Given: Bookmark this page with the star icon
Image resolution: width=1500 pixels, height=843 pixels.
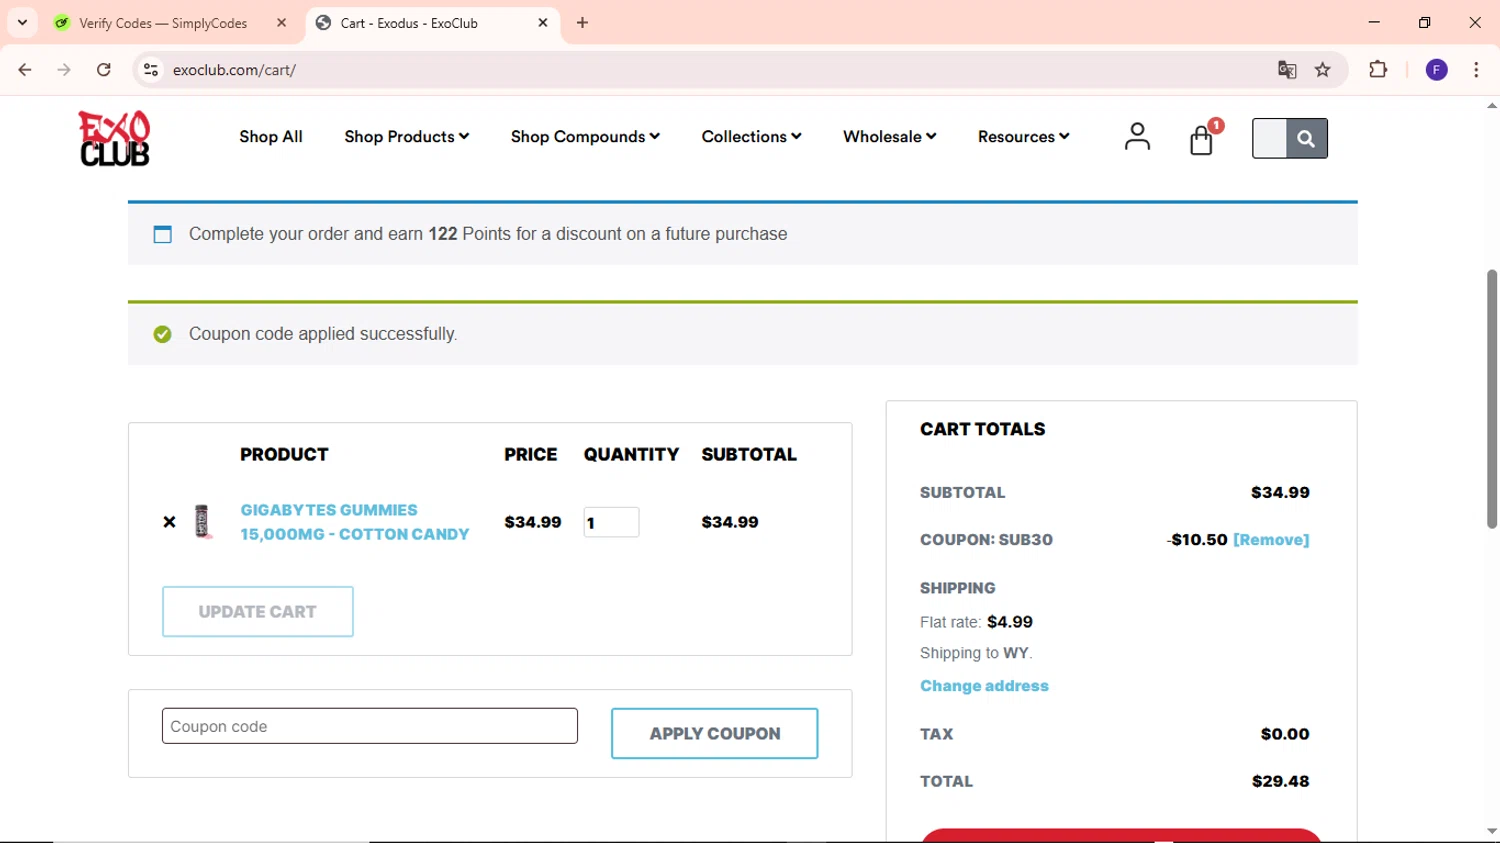Looking at the screenshot, I should pos(1323,70).
